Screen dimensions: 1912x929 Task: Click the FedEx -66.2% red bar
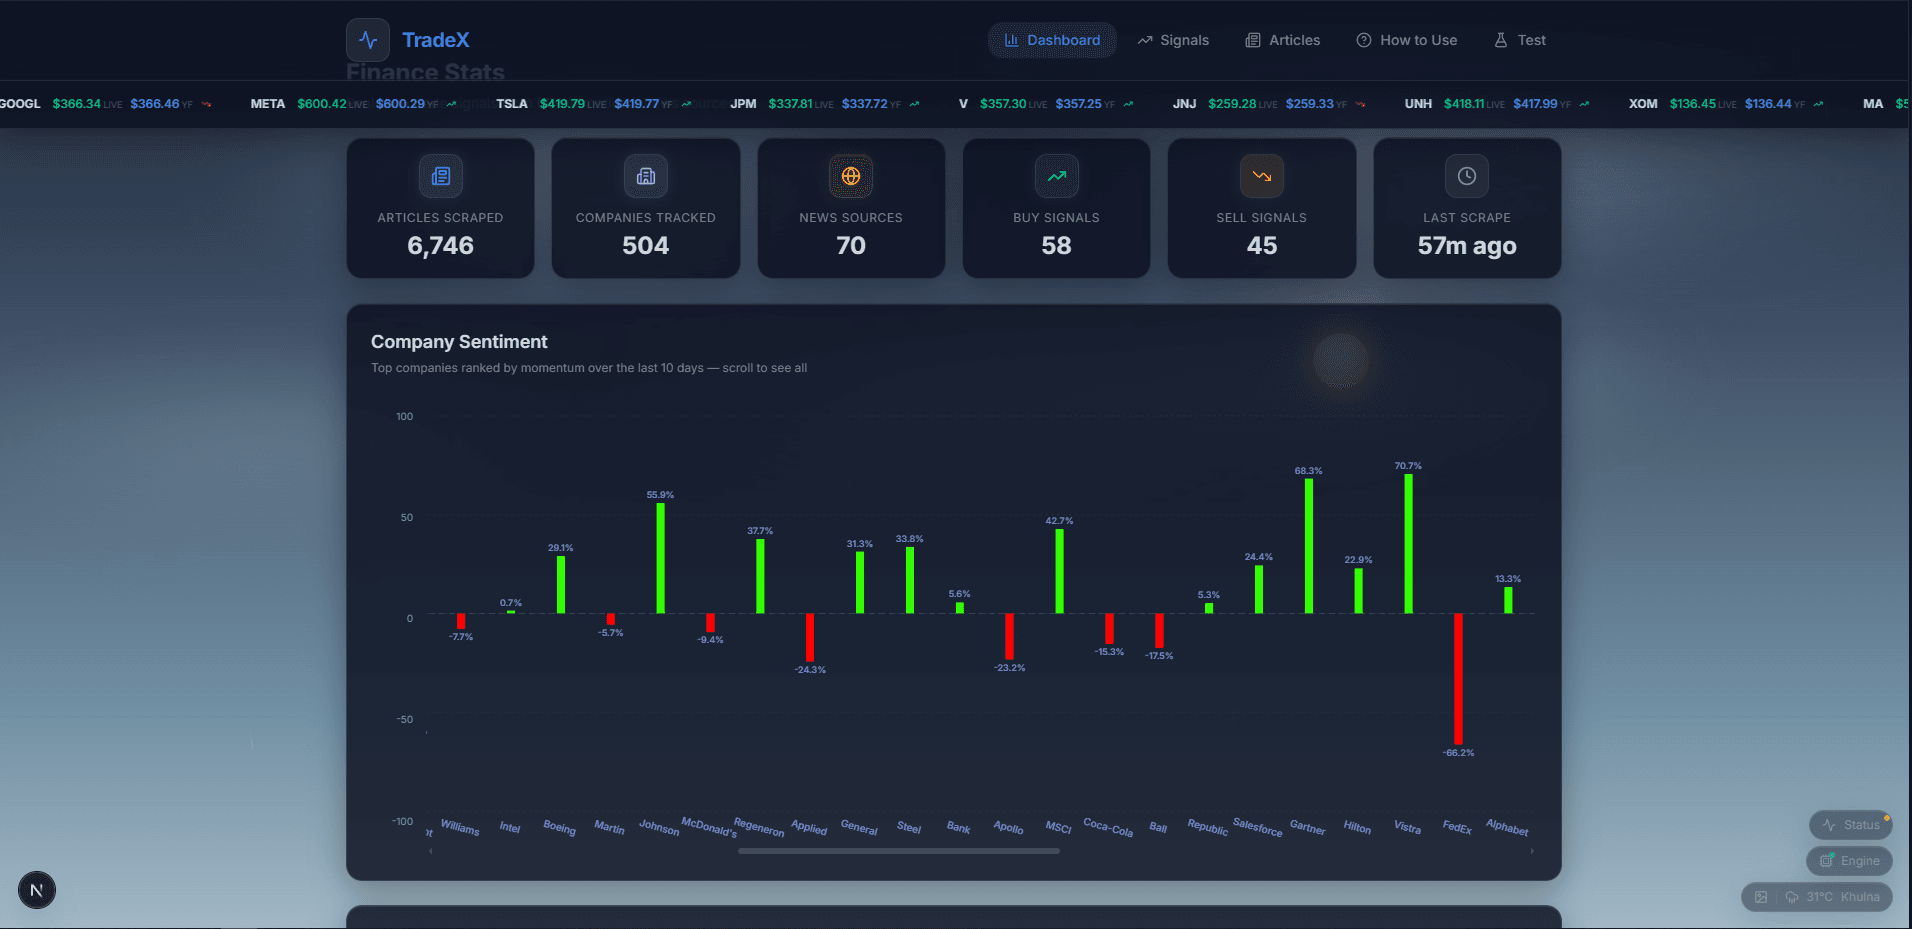pyautogui.click(x=1458, y=678)
